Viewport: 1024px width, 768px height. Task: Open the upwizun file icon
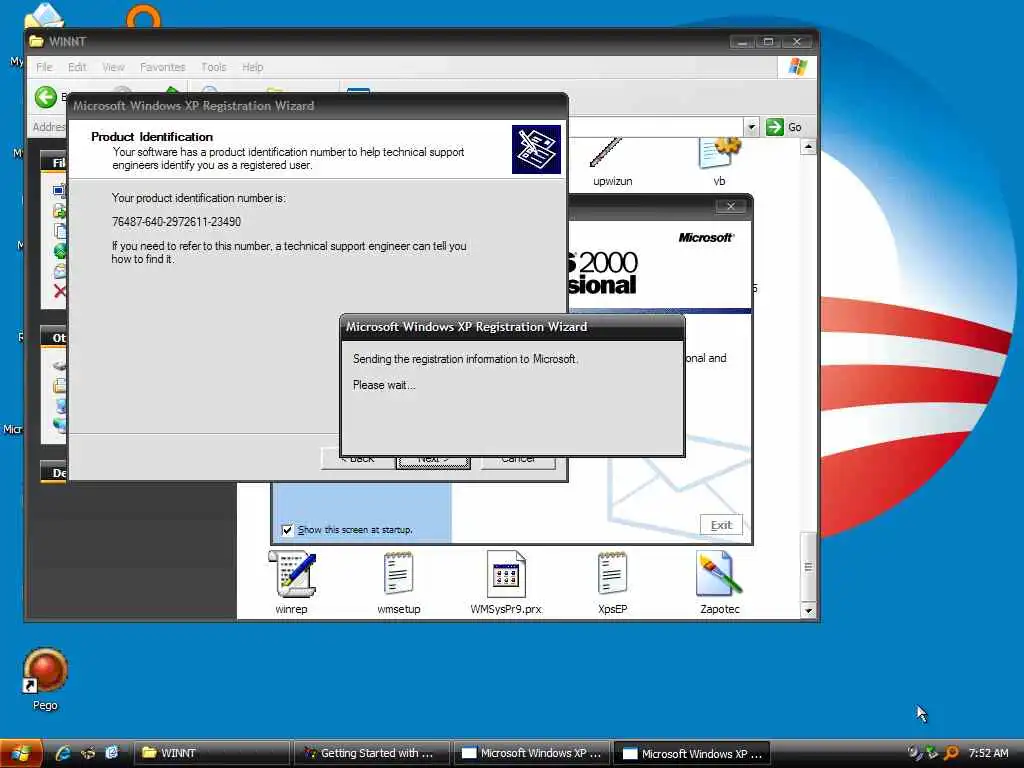606,153
